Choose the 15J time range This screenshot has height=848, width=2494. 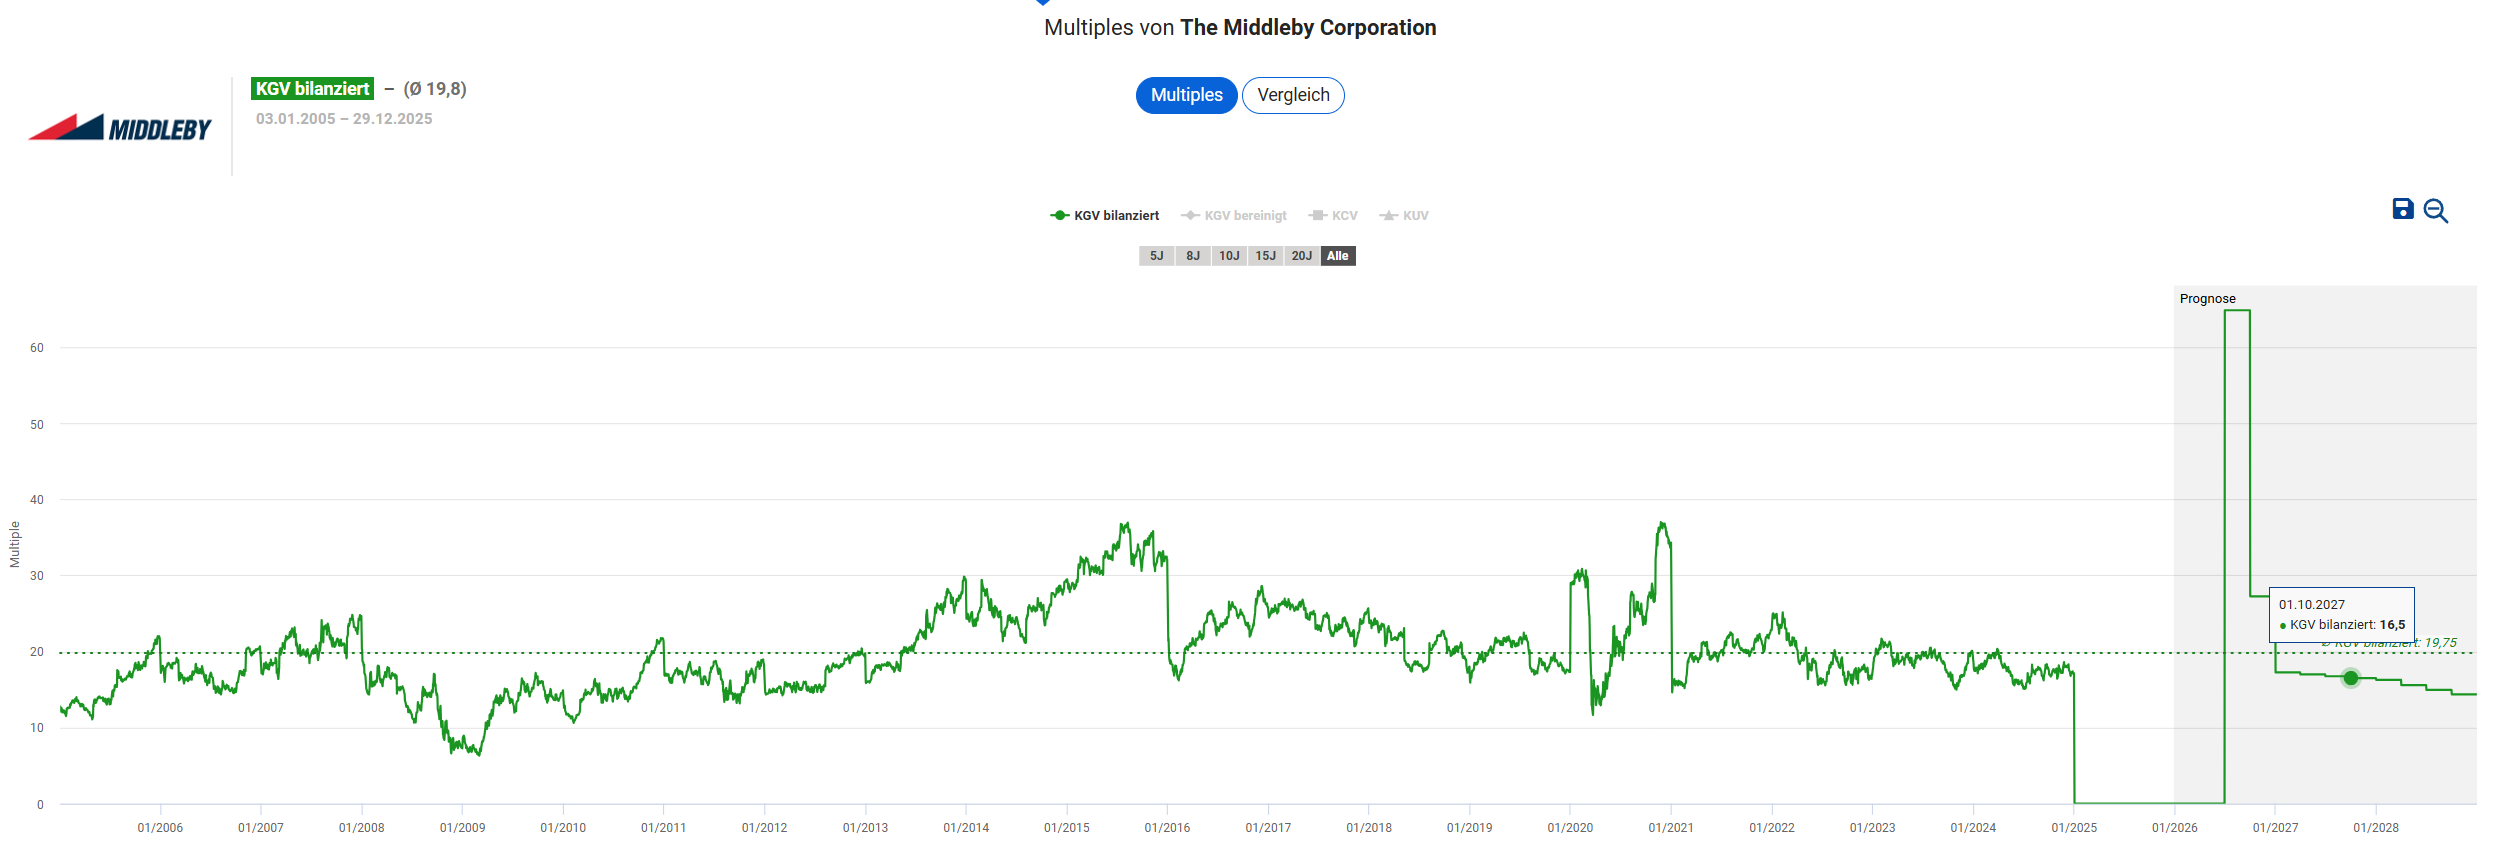[x=1265, y=256]
